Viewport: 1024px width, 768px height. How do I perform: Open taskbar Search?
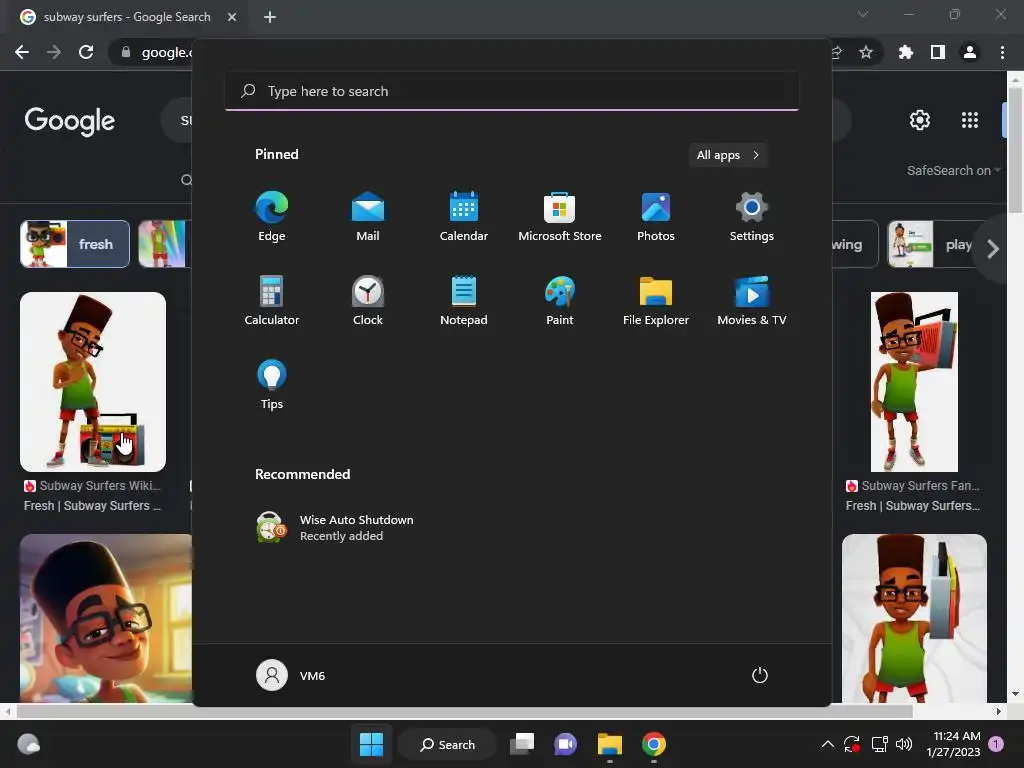point(447,744)
